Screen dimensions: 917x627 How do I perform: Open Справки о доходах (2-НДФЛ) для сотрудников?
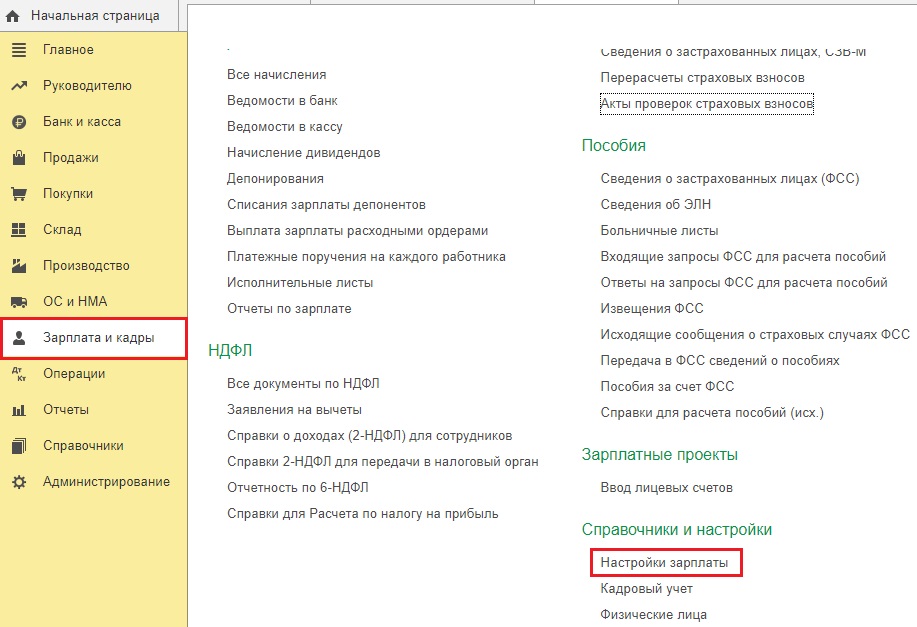[370, 436]
